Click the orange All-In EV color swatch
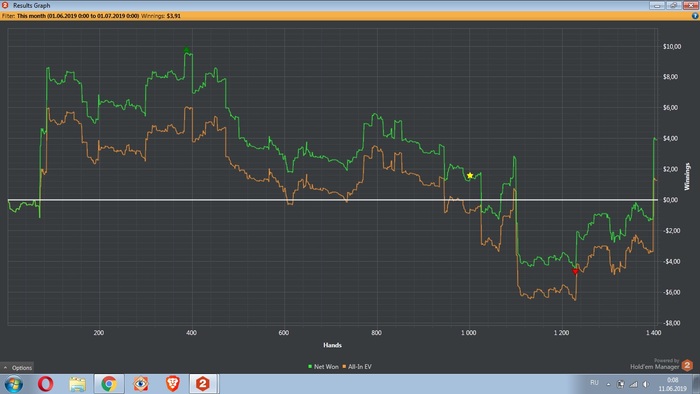Viewport: 700px width, 394px height. coord(344,367)
